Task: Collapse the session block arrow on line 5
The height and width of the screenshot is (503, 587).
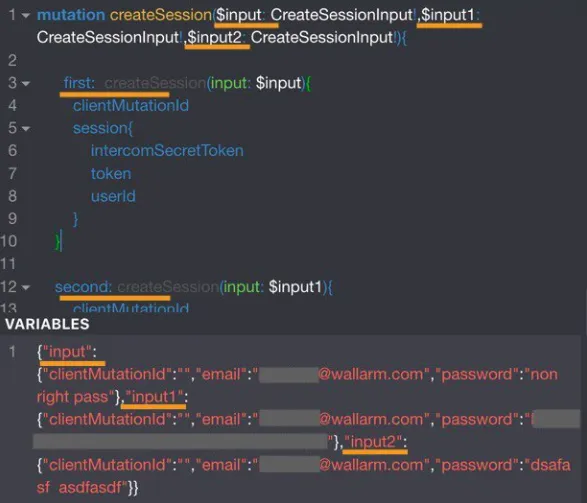Action: click(26, 129)
